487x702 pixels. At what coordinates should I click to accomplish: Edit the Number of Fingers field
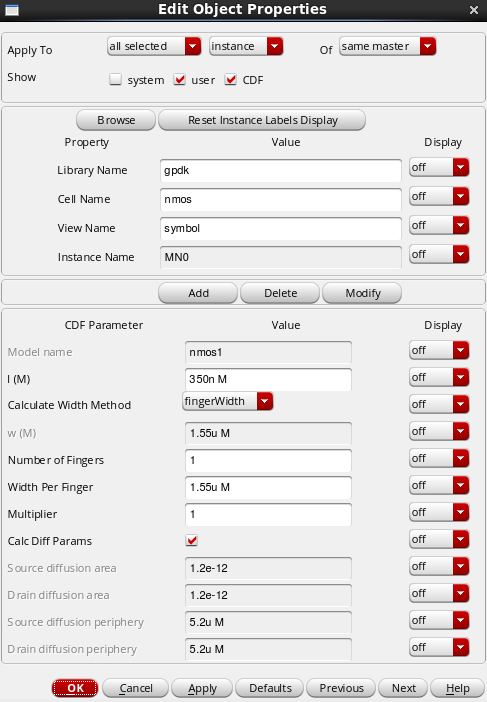coord(268,460)
